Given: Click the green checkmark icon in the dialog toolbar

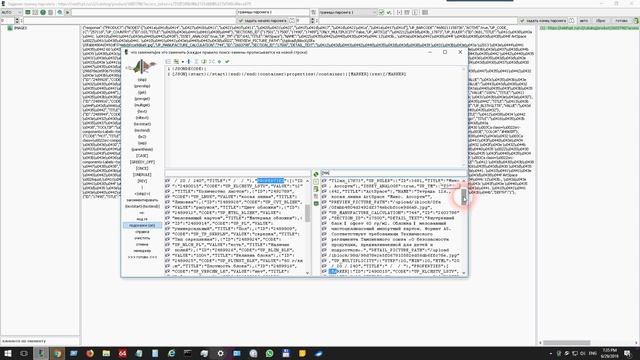Looking at the screenshot, I should pyautogui.click(x=227, y=61).
